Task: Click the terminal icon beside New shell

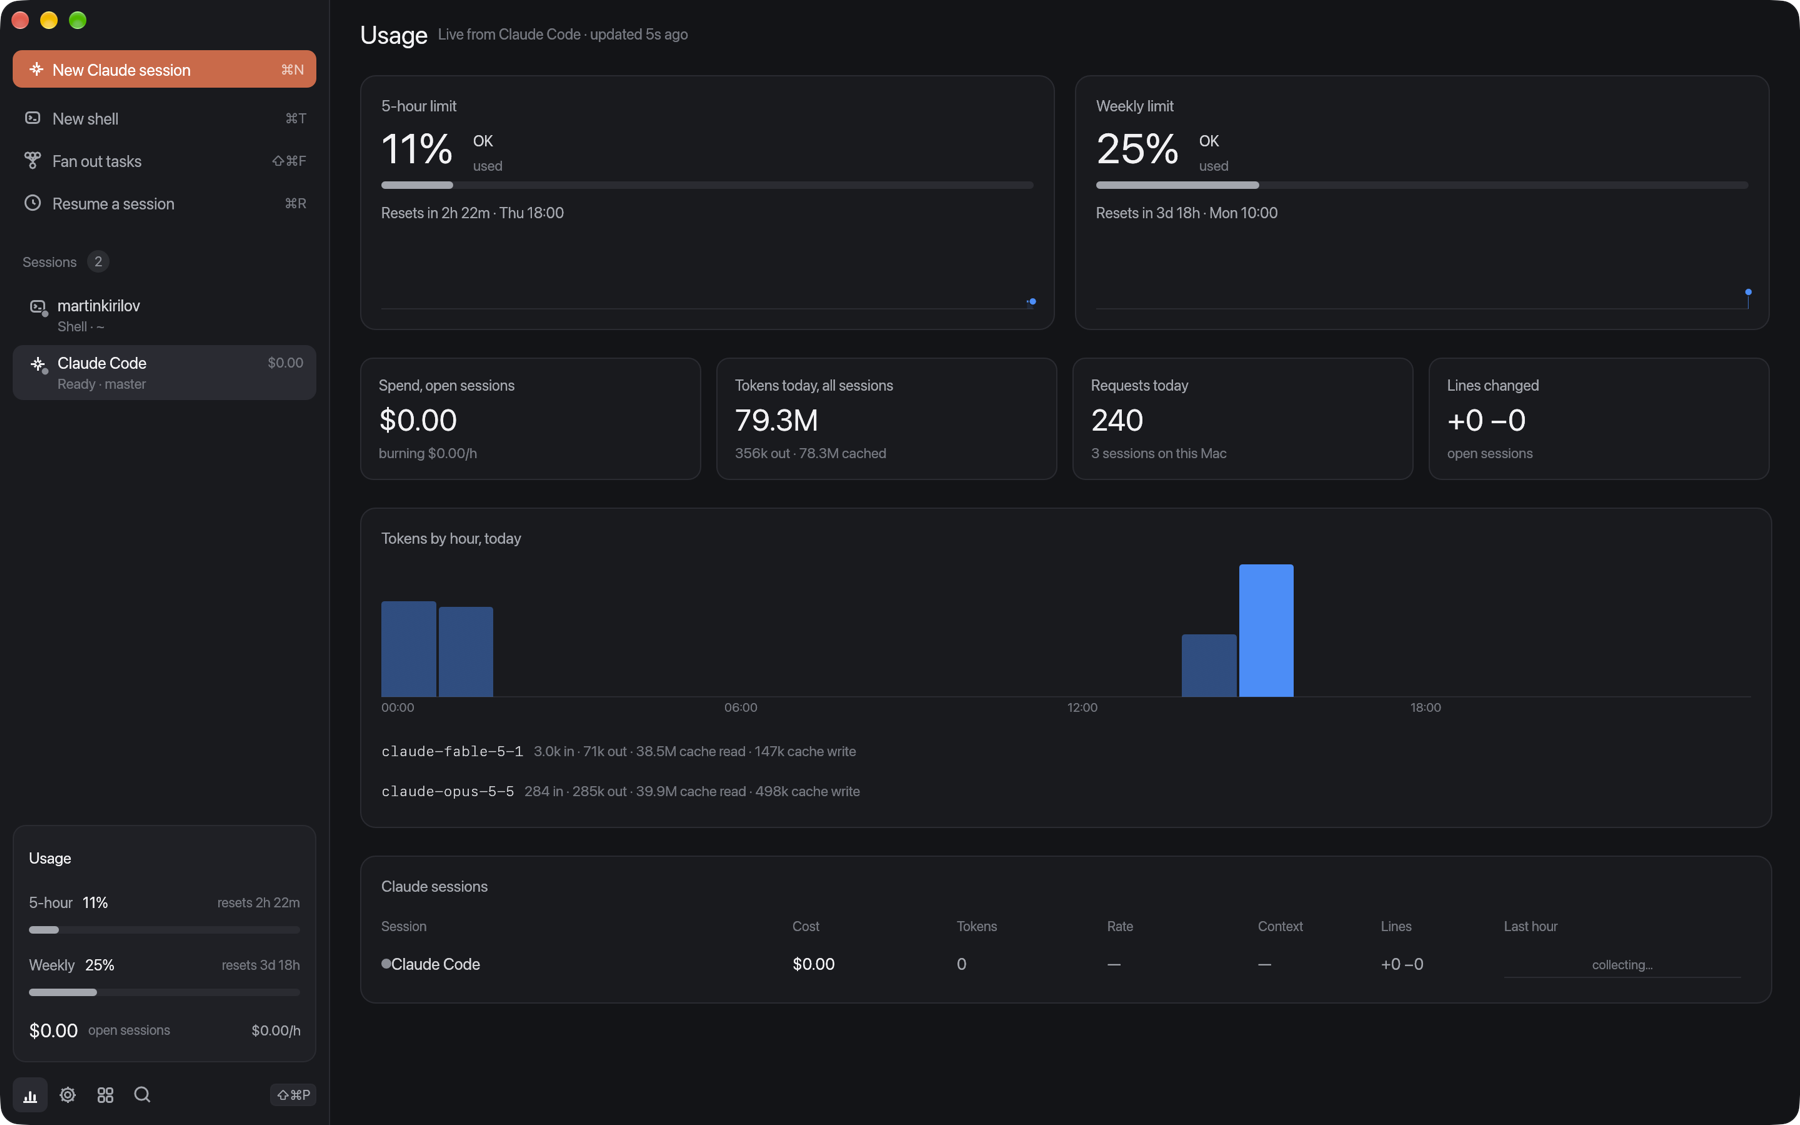Action: coord(33,118)
